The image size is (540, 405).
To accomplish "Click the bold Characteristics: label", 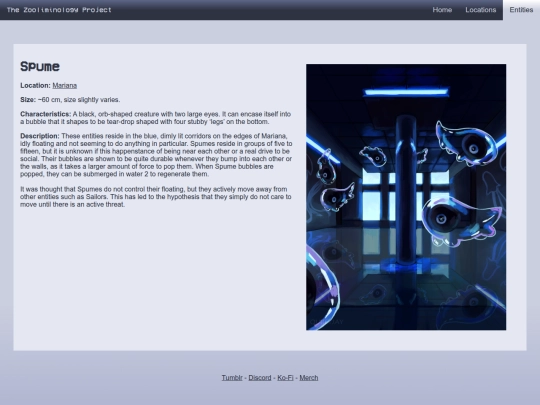I will 45,114.
